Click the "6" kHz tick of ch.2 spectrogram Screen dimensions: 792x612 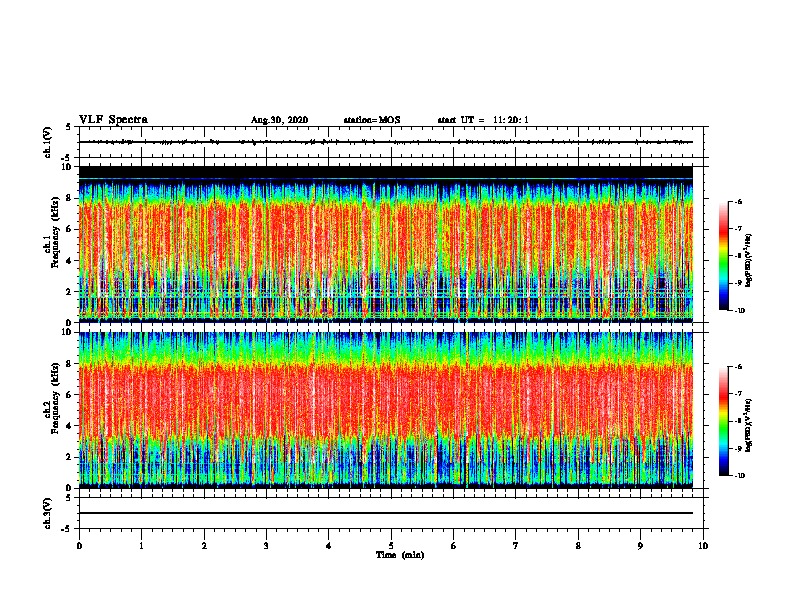69,395
